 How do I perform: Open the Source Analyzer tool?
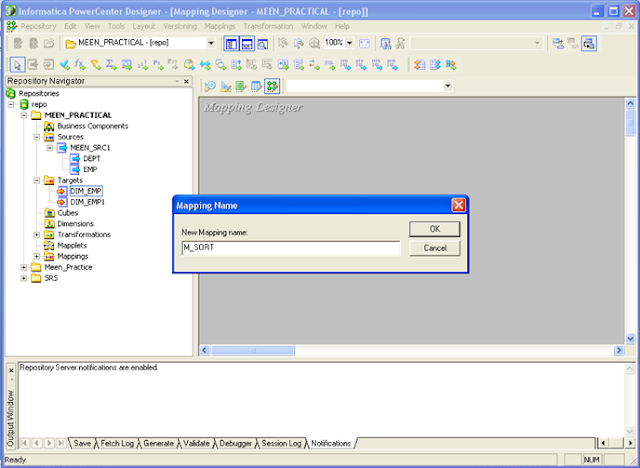point(210,86)
